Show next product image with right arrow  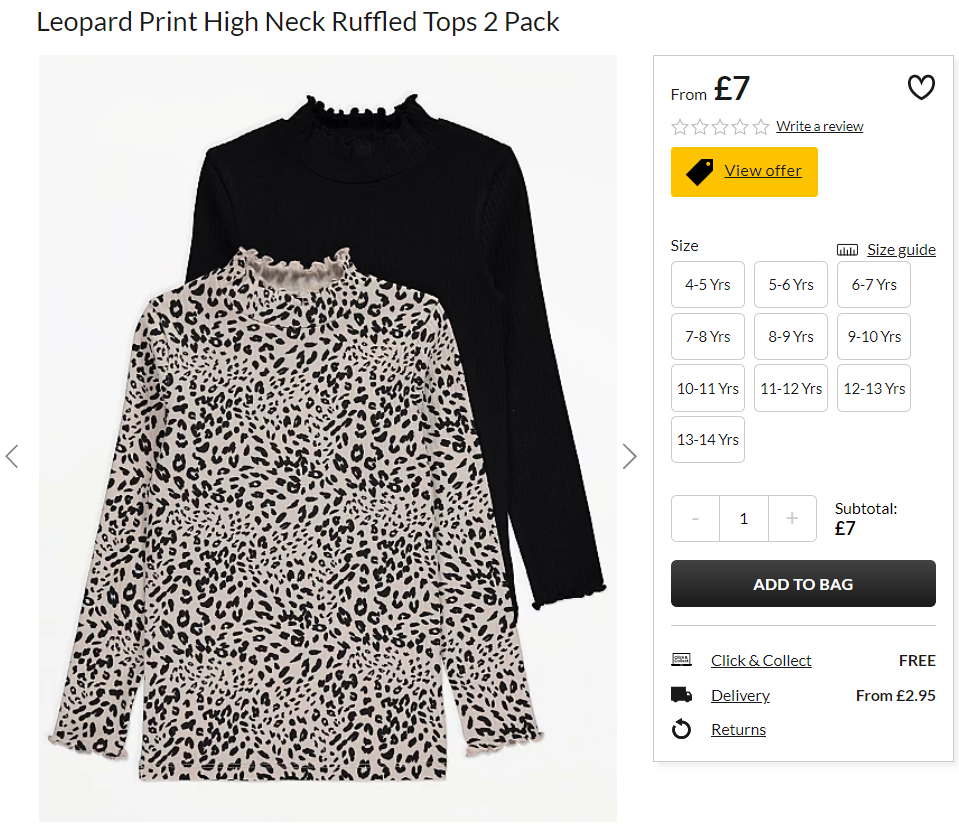point(629,456)
